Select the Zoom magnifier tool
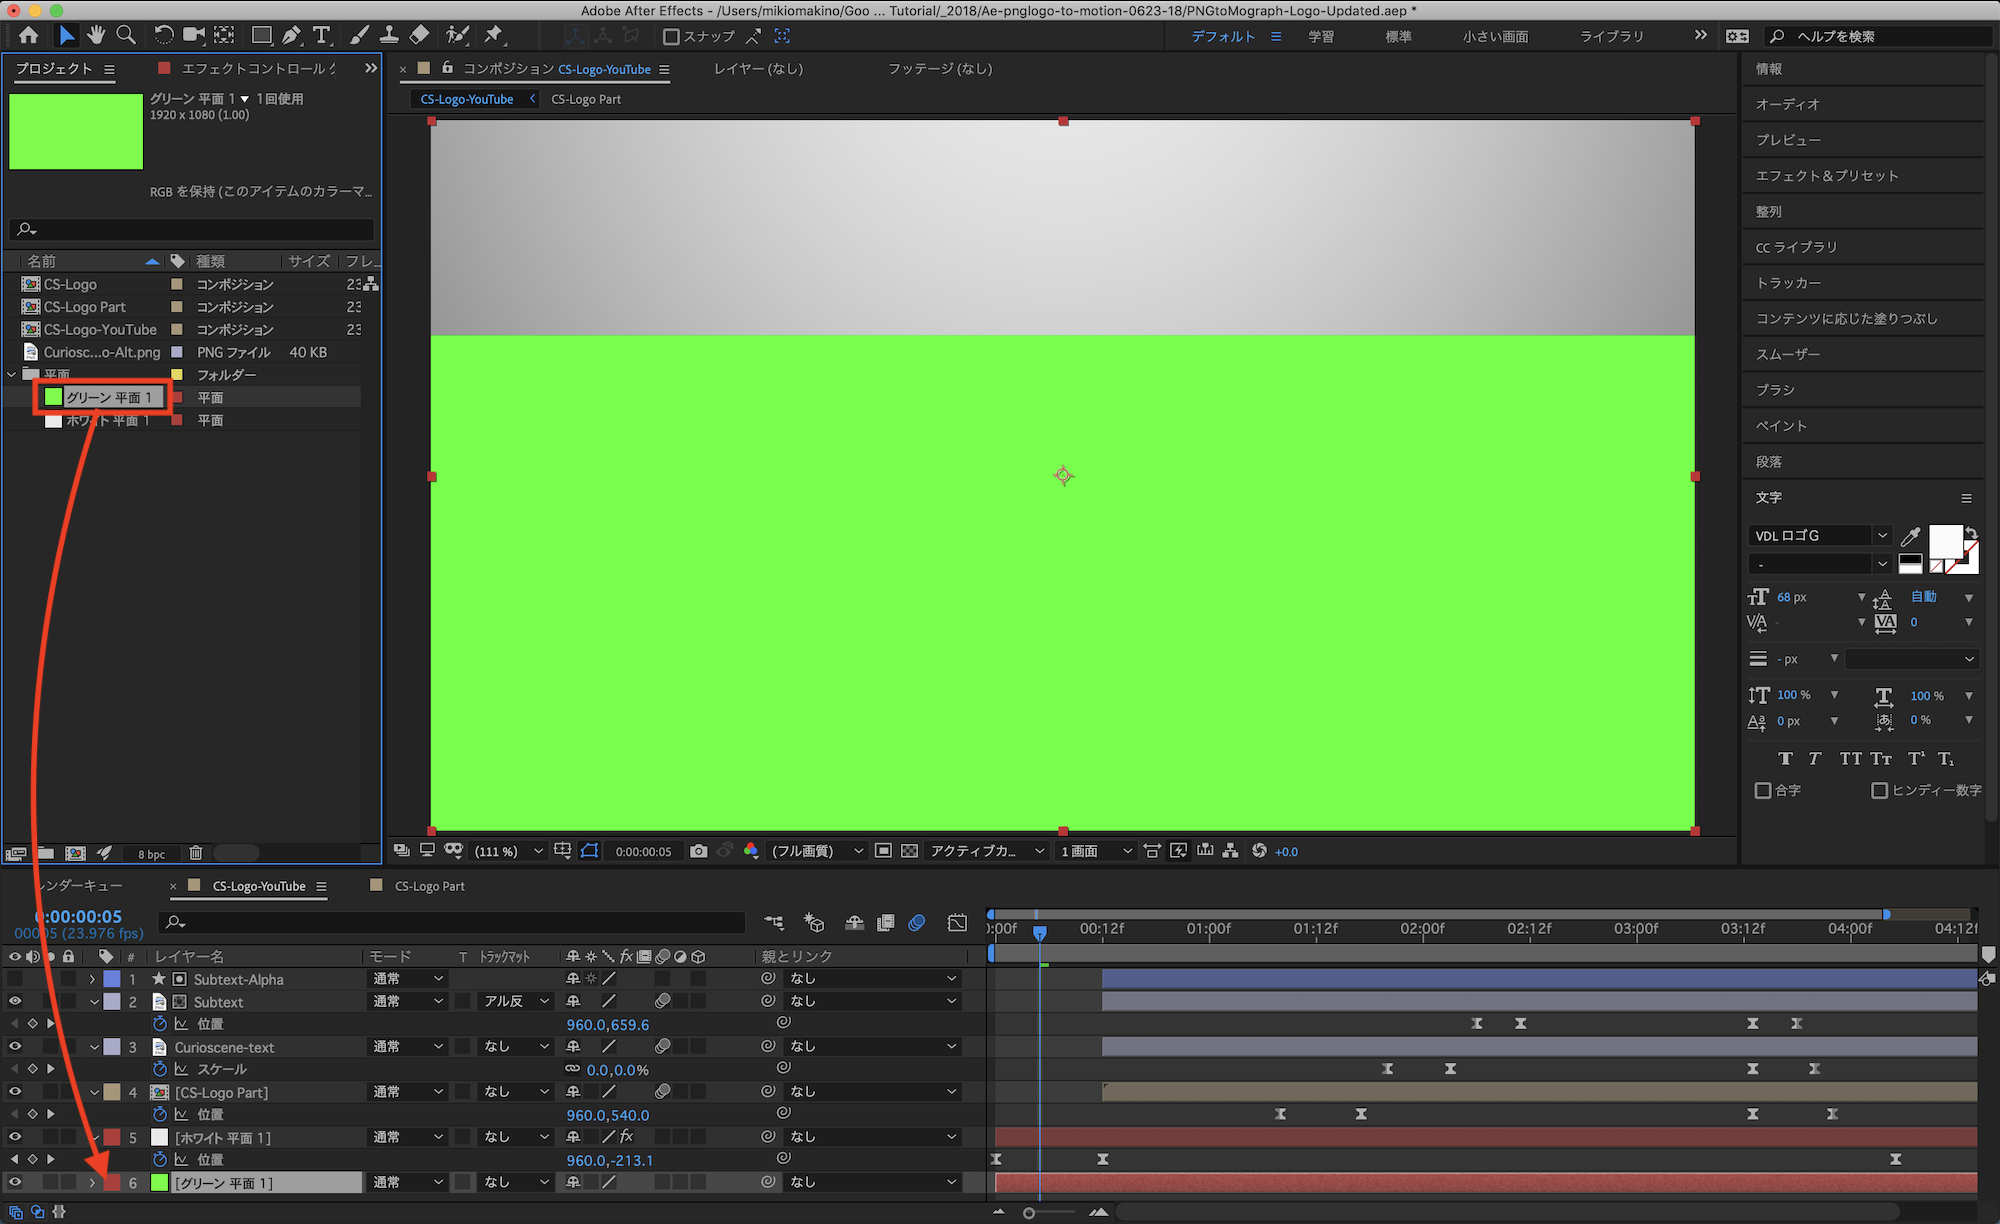 click(126, 36)
